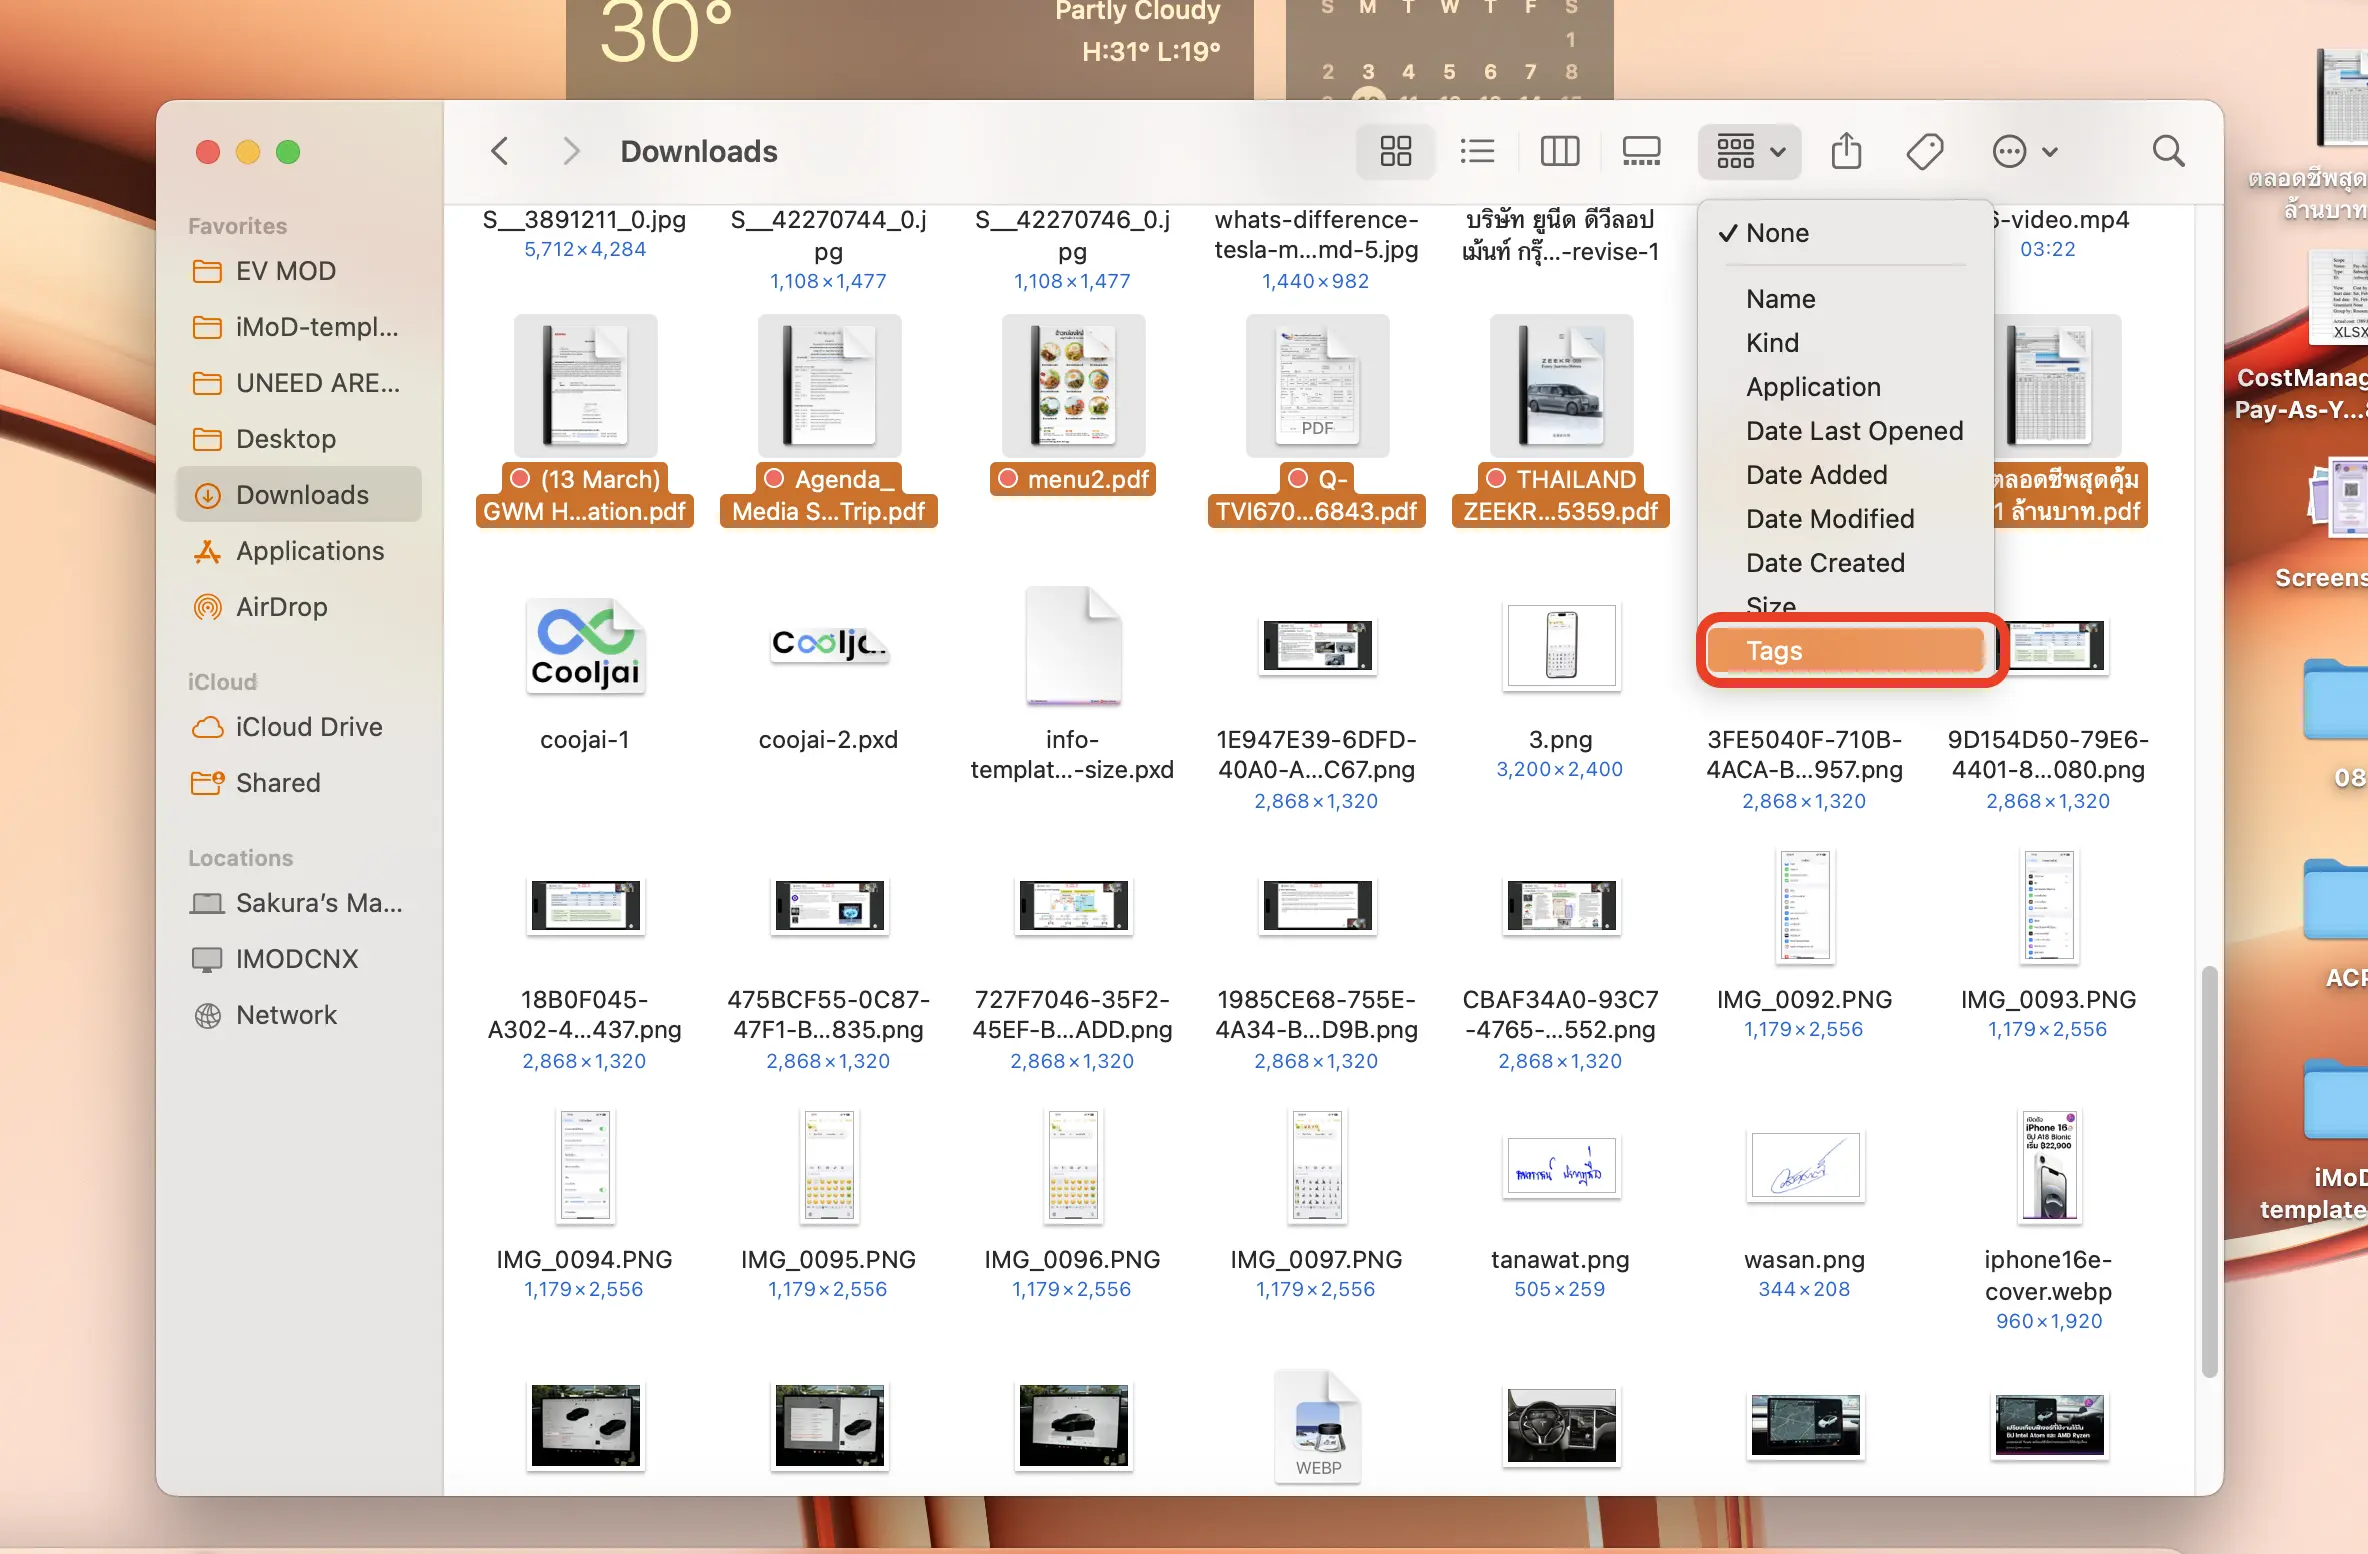2368x1554 pixels.
Task: Click the Share toolbar icon
Action: point(1846,152)
